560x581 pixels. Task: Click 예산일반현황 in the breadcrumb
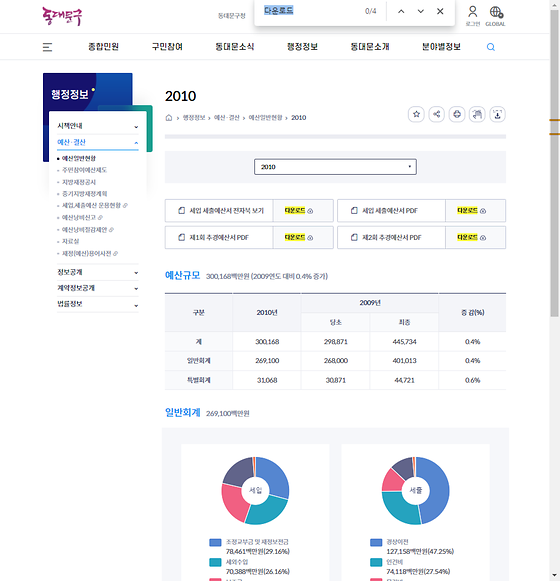click(265, 118)
